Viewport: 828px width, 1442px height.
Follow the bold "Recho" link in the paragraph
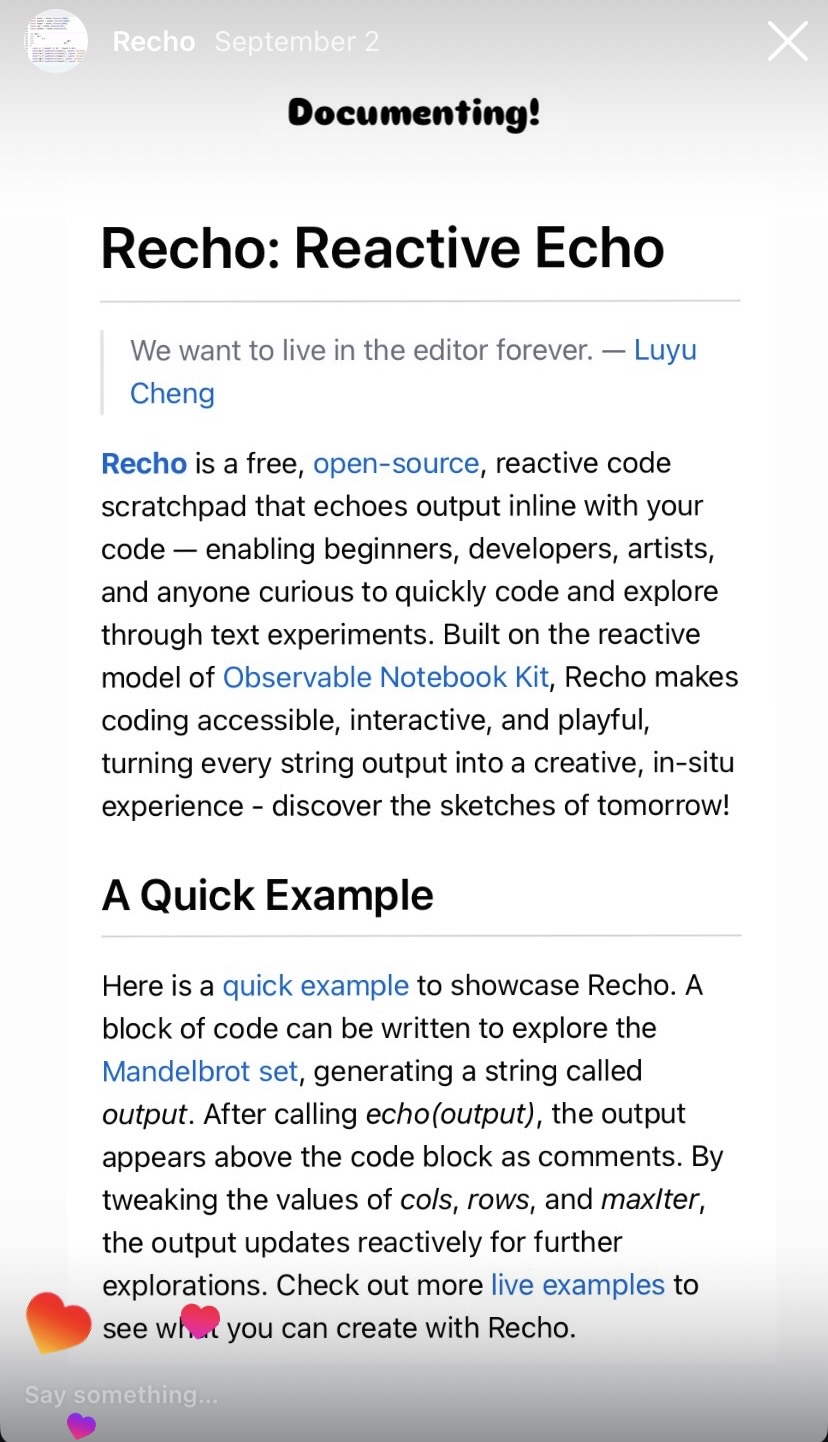(144, 464)
